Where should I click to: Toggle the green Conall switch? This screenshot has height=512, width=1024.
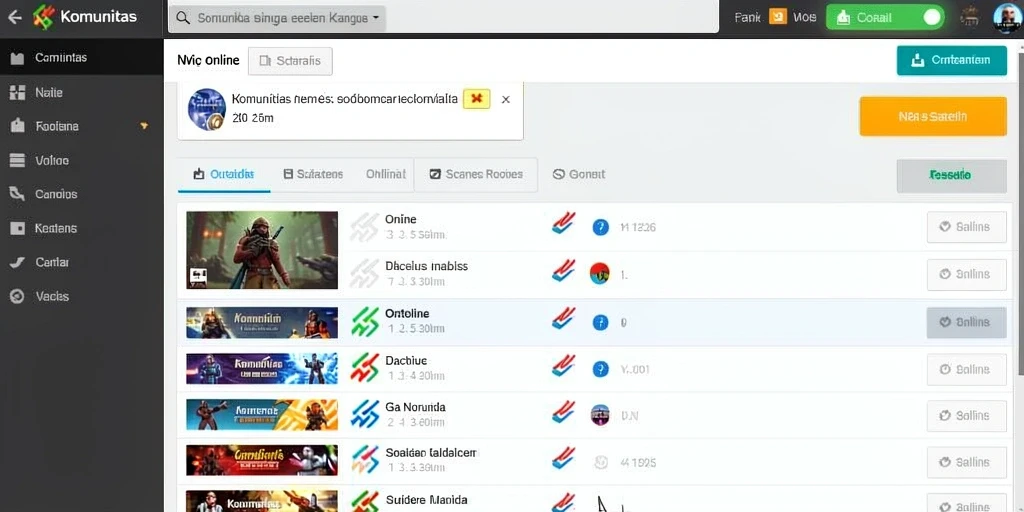pyautogui.click(x=933, y=18)
